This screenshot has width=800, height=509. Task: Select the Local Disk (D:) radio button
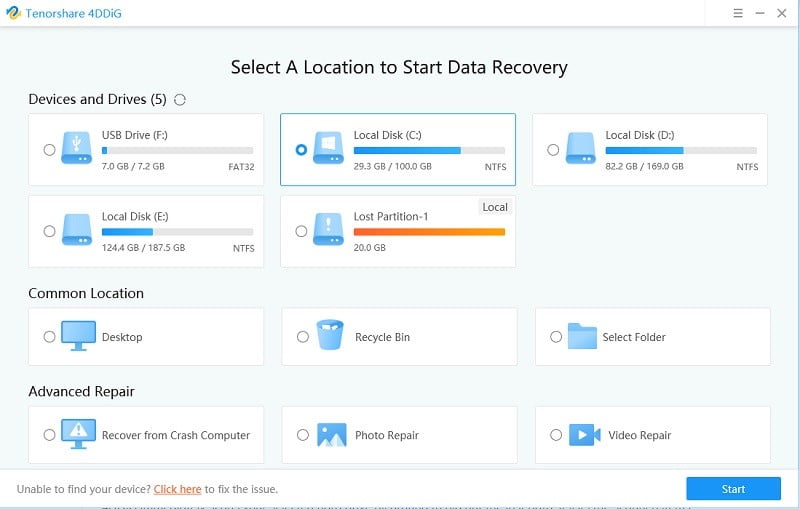[x=553, y=150]
